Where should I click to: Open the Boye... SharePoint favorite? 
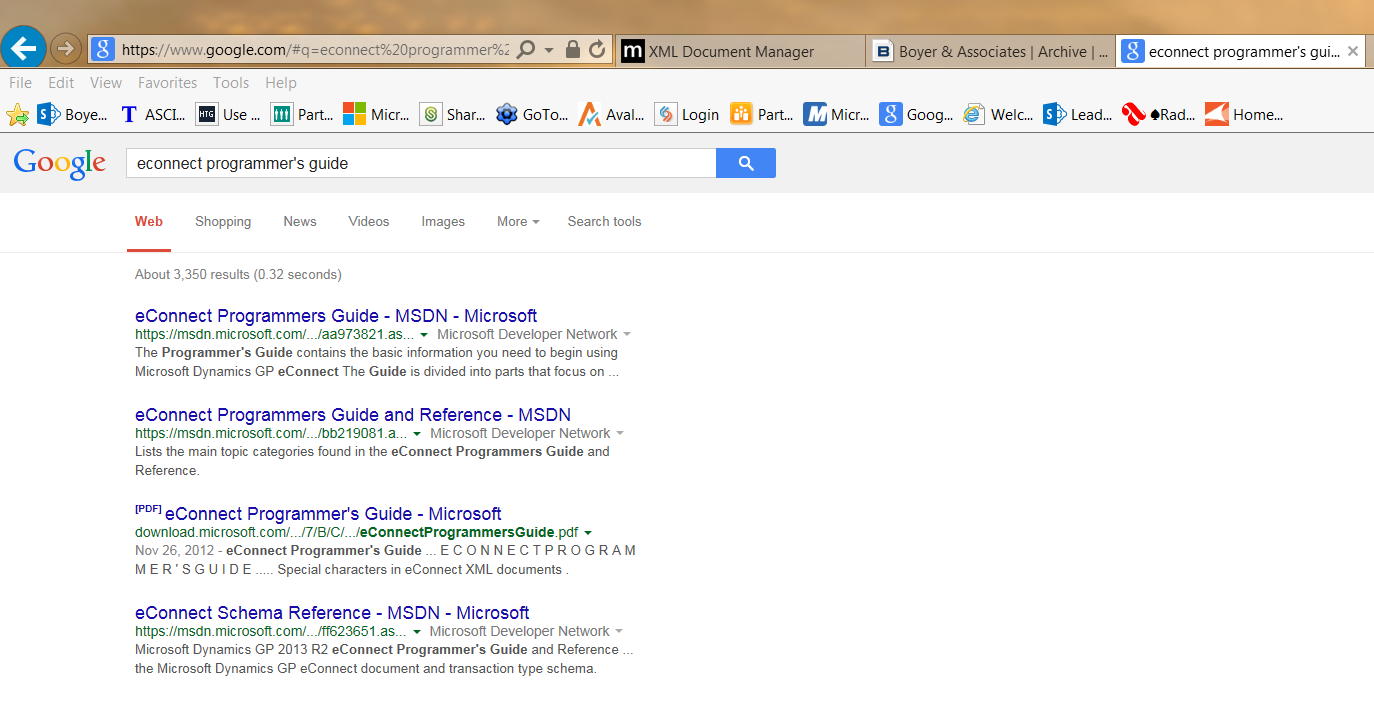point(73,115)
